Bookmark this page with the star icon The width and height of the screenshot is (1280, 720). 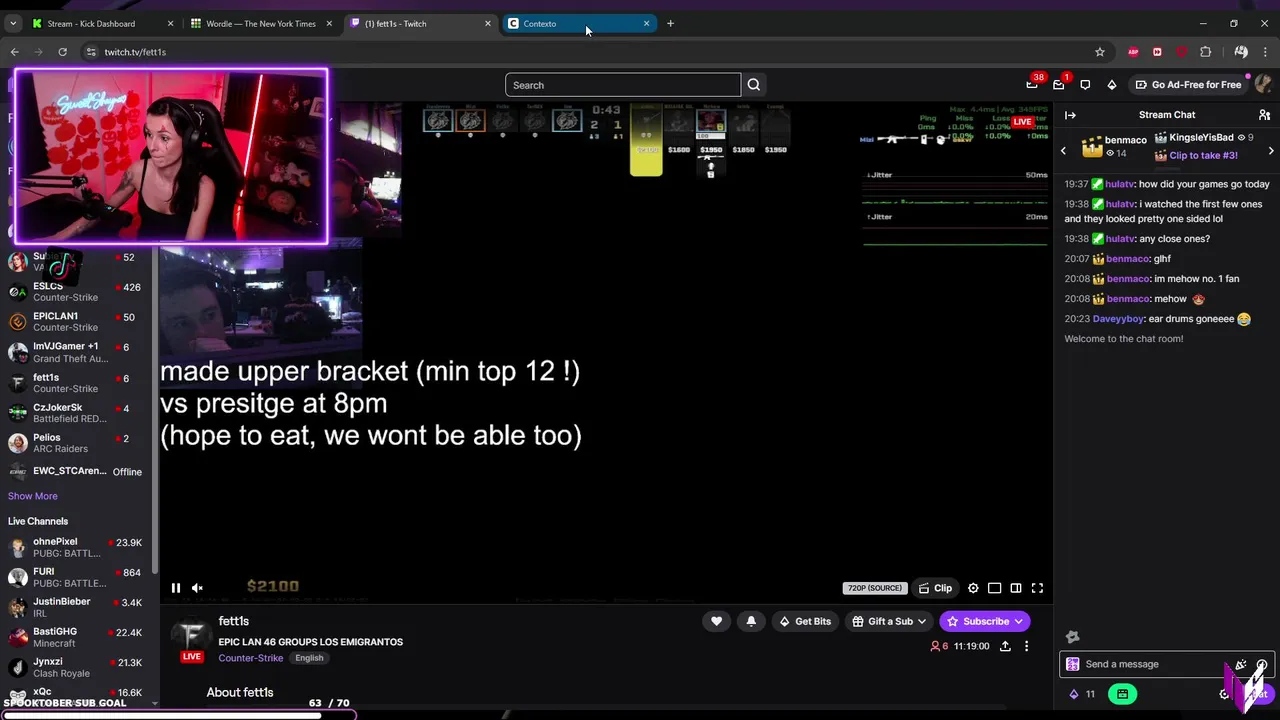click(x=1100, y=52)
